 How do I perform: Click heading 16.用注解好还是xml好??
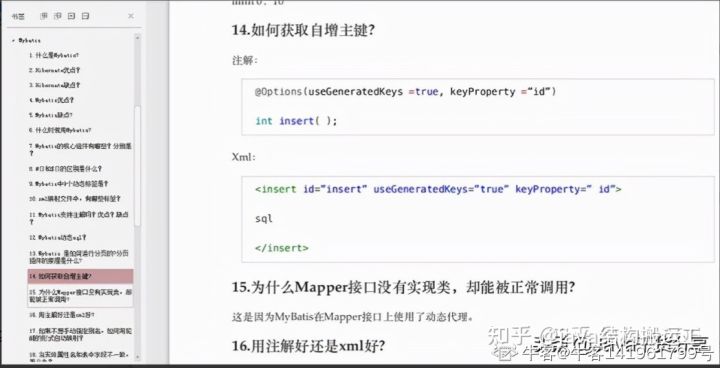(309, 346)
